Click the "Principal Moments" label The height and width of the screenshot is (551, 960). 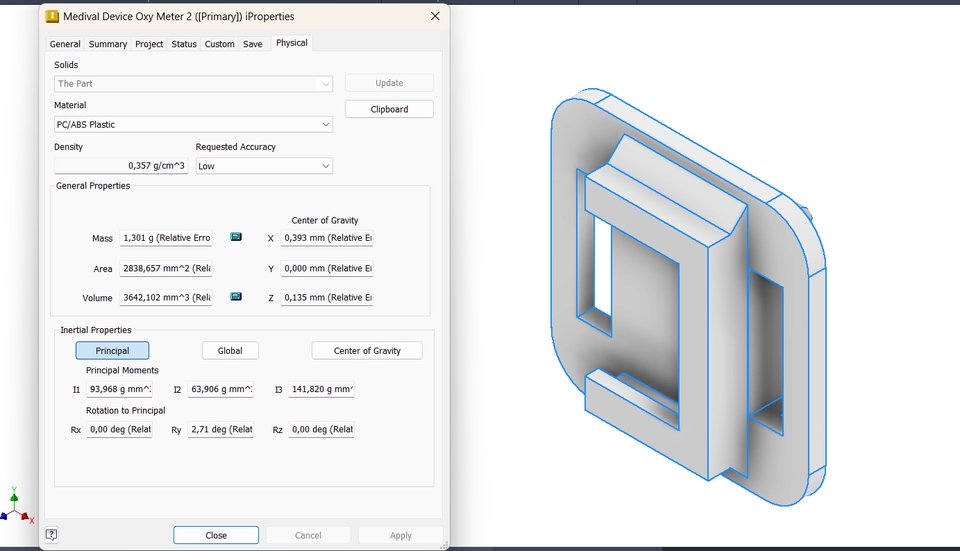(x=122, y=370)
